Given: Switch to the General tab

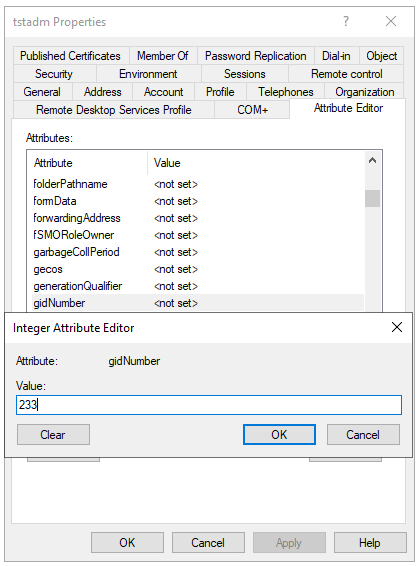Looking at the screenshot, I should tap(42, 92).
